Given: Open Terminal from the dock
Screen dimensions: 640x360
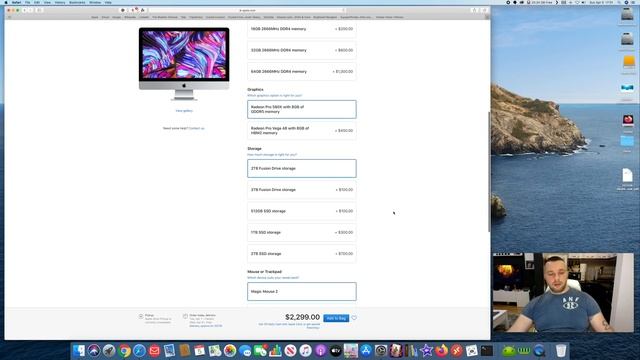Looking at the screenshot, I should [x=487, y=351].
